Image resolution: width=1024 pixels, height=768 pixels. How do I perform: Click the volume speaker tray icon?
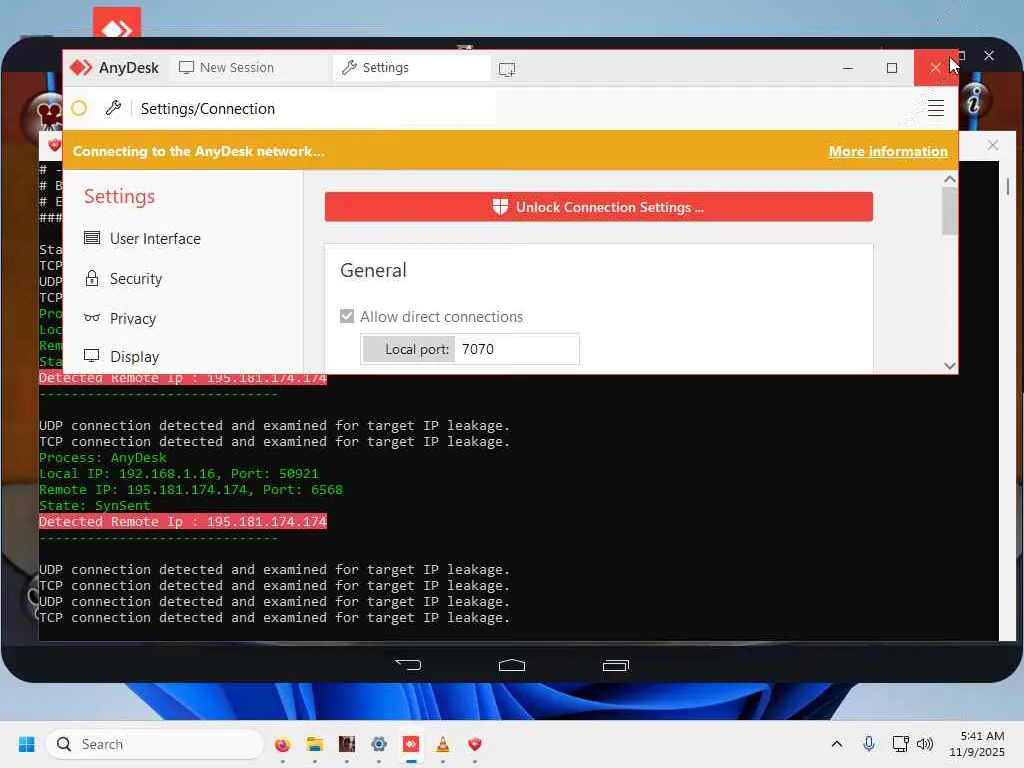[x=925, y=744]
